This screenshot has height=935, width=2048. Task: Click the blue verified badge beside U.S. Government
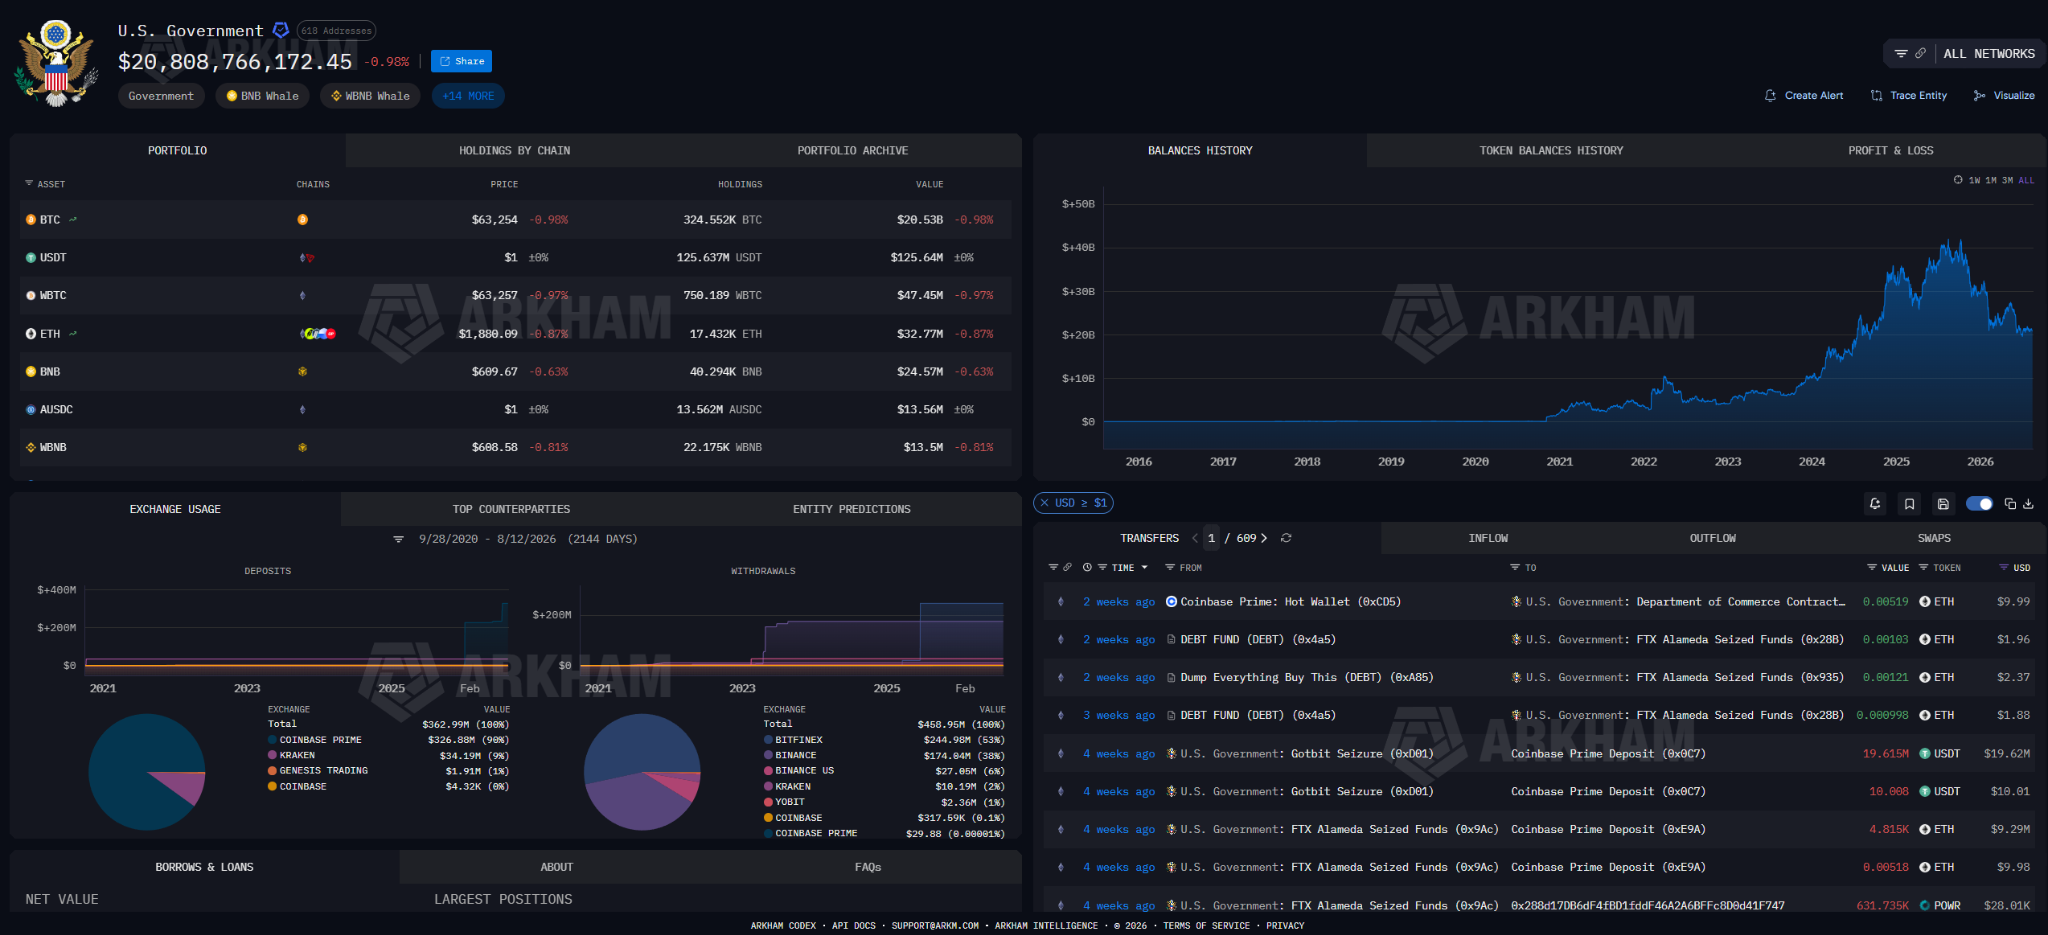(x=281, y=30)
